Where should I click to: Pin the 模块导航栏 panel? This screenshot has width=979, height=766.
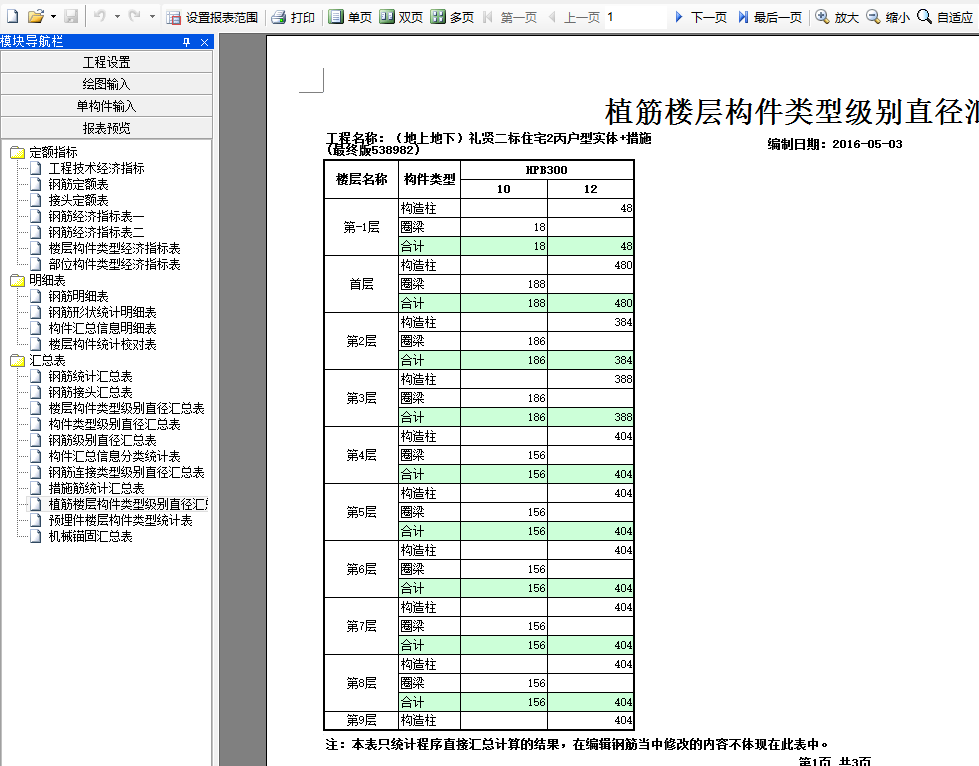coord(186,42)
